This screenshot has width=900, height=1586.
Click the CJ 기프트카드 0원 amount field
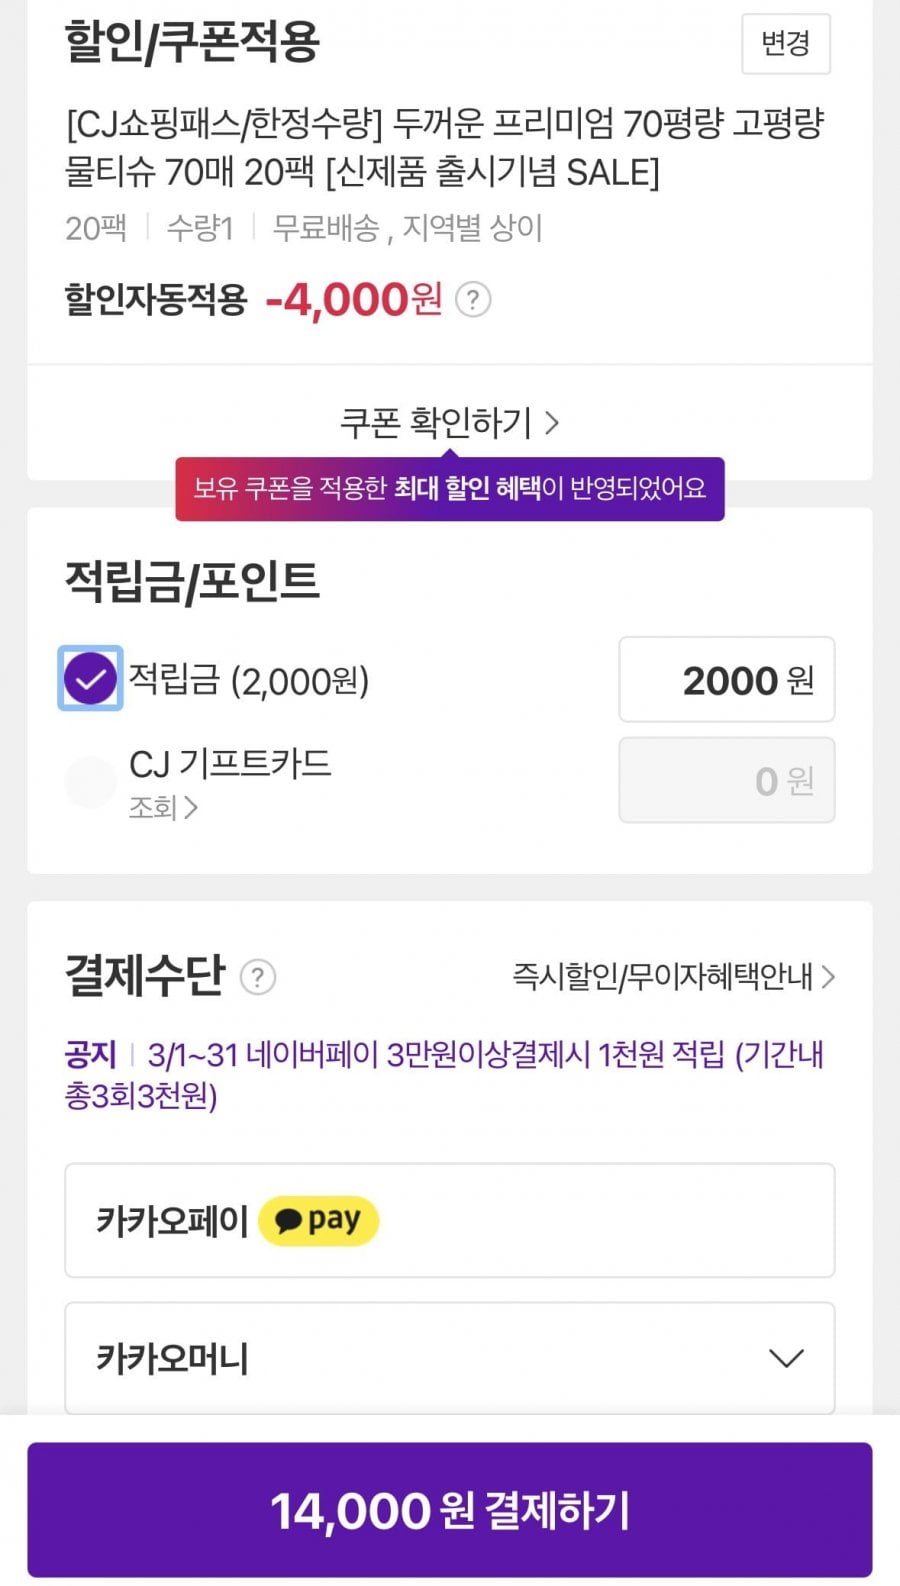click(726, 781)
